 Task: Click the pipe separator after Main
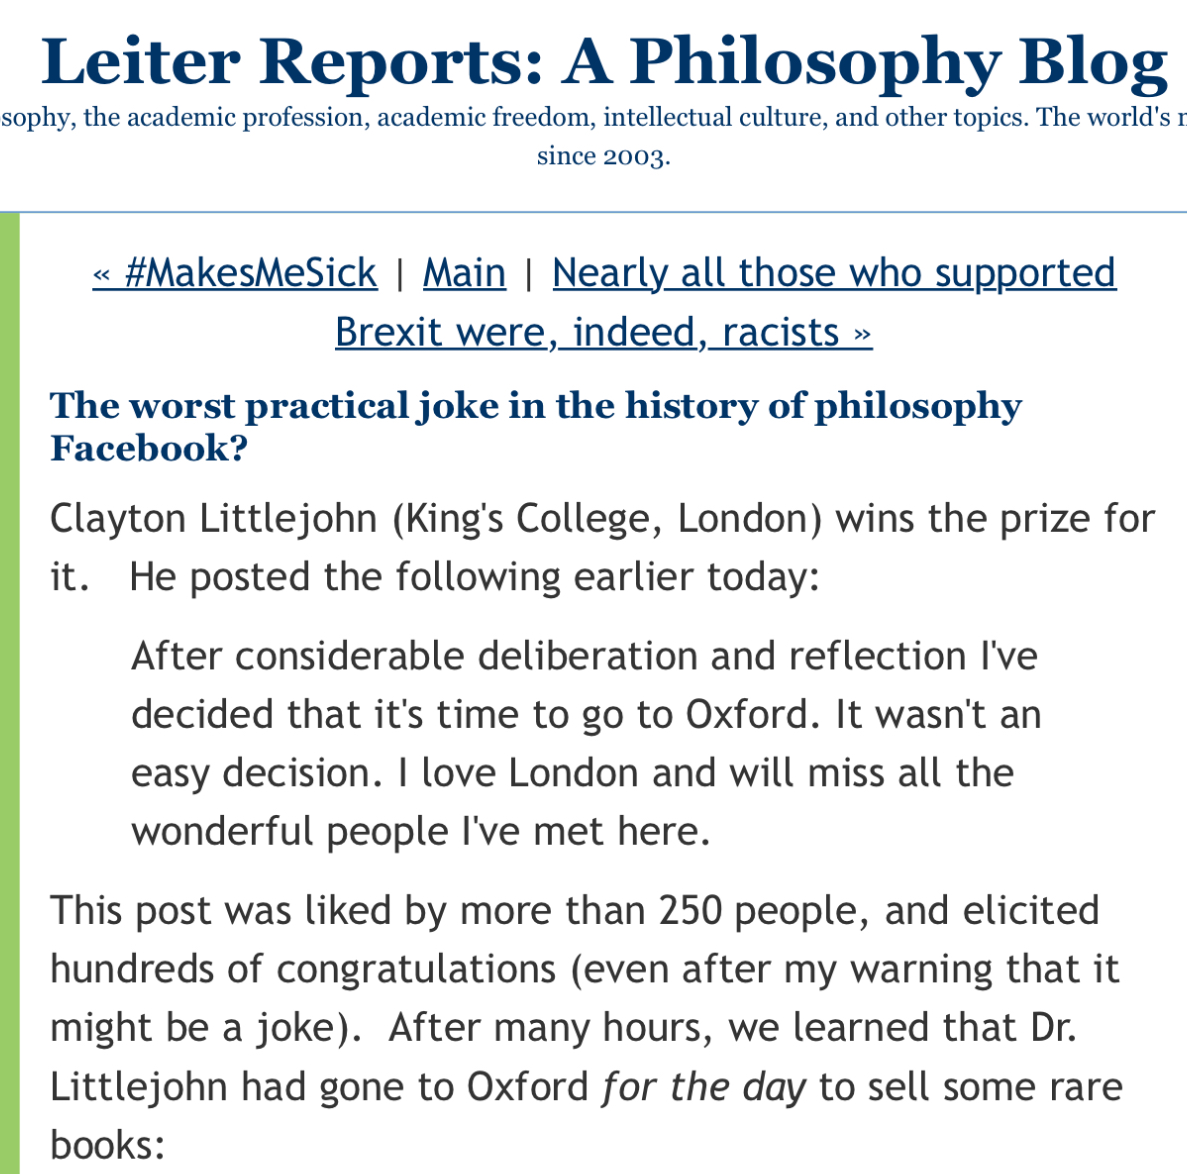click(529, 274)
